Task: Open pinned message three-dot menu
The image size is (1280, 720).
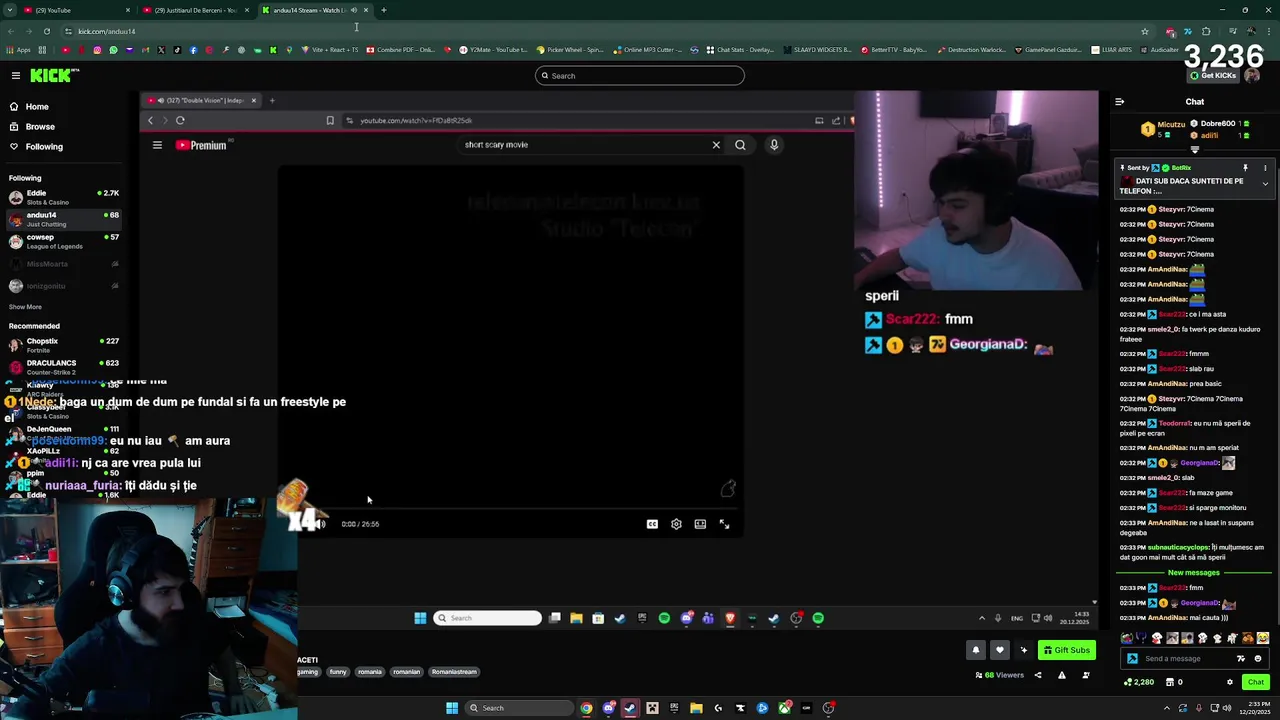Action: 1265,168
